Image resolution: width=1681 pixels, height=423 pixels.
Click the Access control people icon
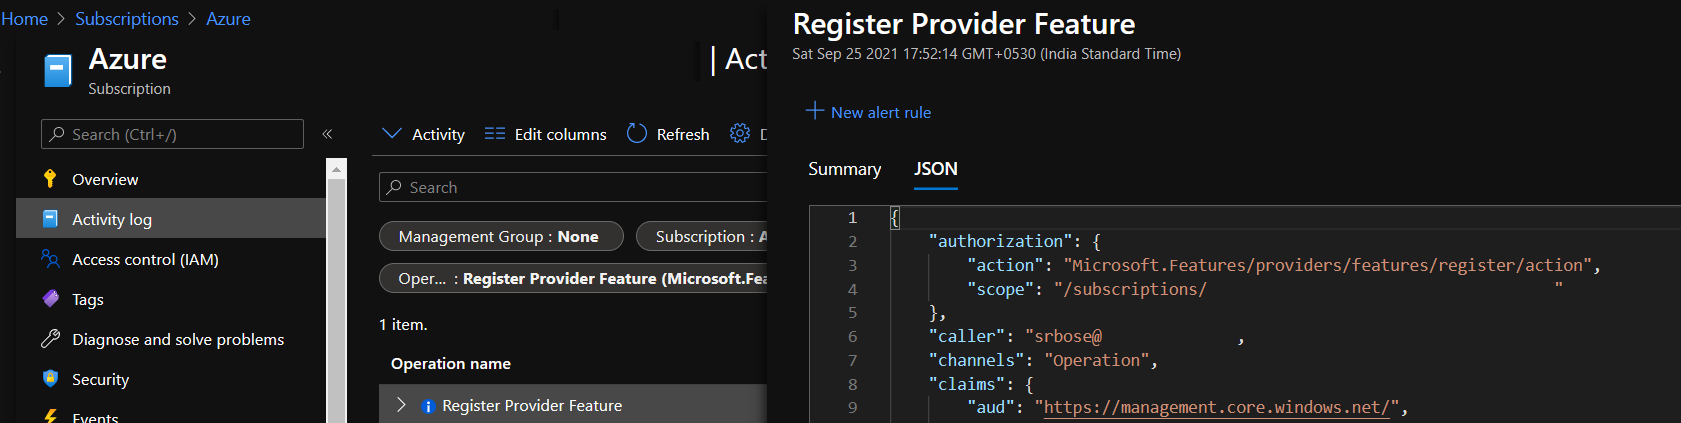click(x=50, y=259)
